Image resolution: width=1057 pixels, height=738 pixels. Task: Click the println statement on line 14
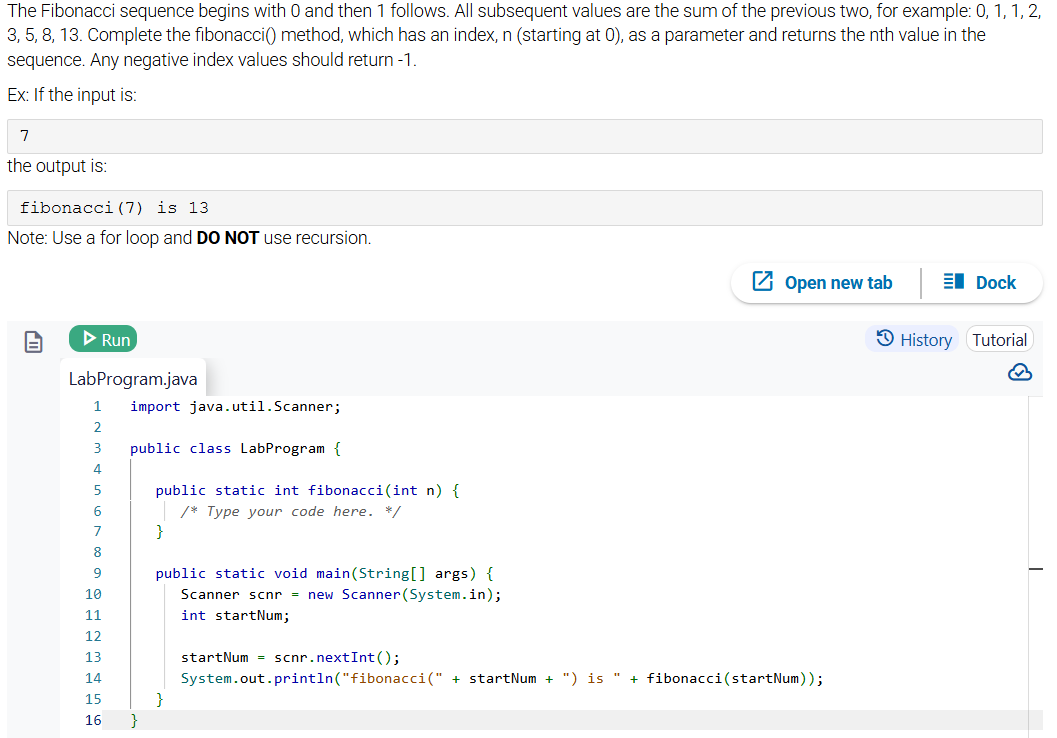(x=500, y=678)
